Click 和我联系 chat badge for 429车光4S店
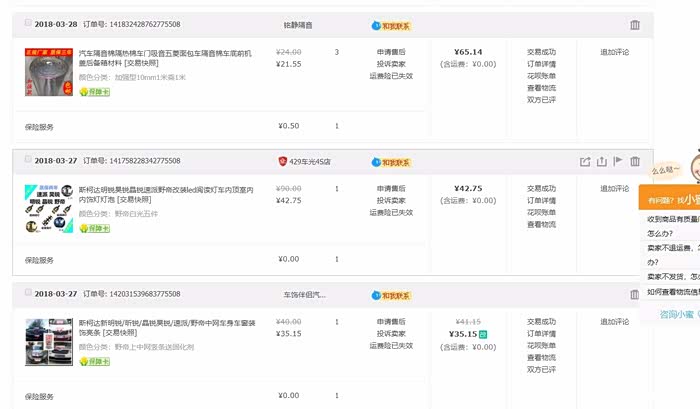The width and height of the screenshot is (700, 409). point(391,162)
